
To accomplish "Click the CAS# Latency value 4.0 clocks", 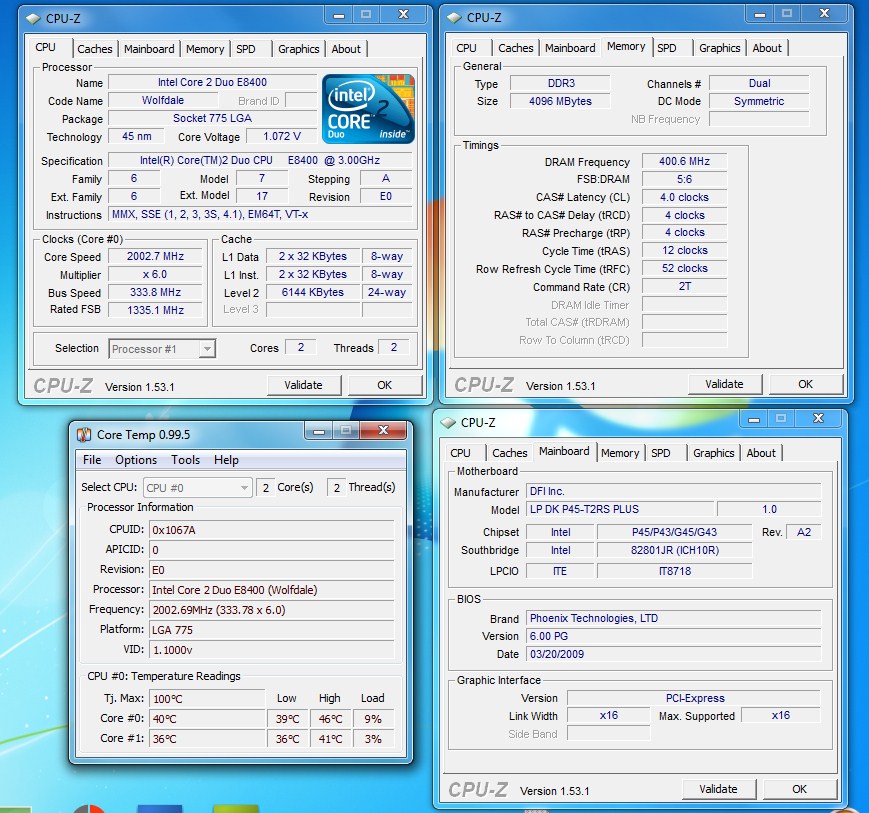I will pos(684,197).
